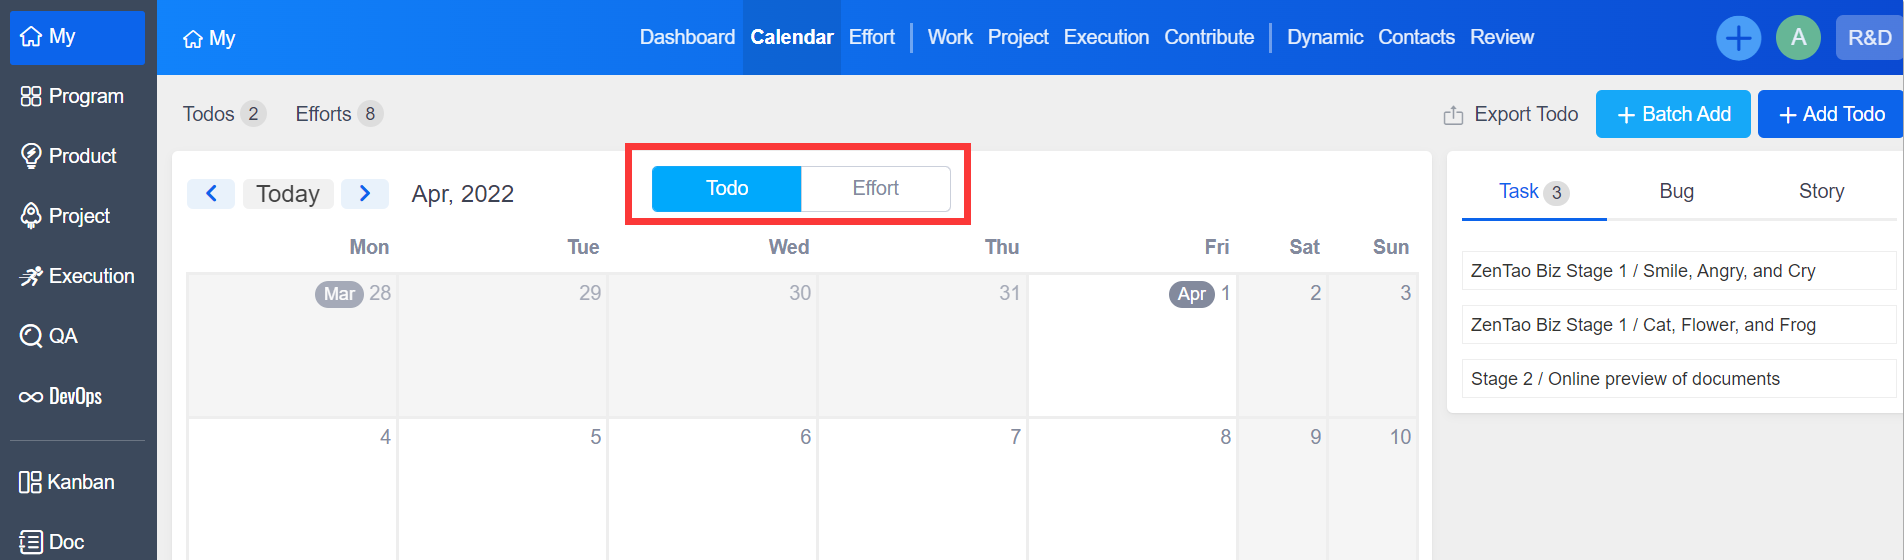Go to next month arrow
The height and width of the screenshot is (560, 1904).
pos(365,193)
